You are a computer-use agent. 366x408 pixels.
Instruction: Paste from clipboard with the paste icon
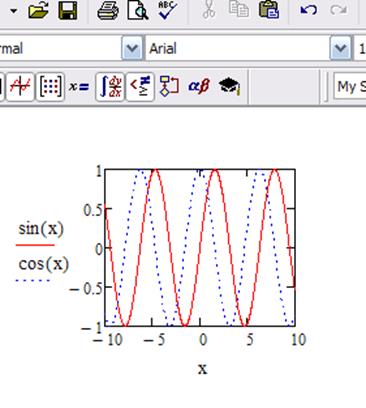(x=269, y=10)
